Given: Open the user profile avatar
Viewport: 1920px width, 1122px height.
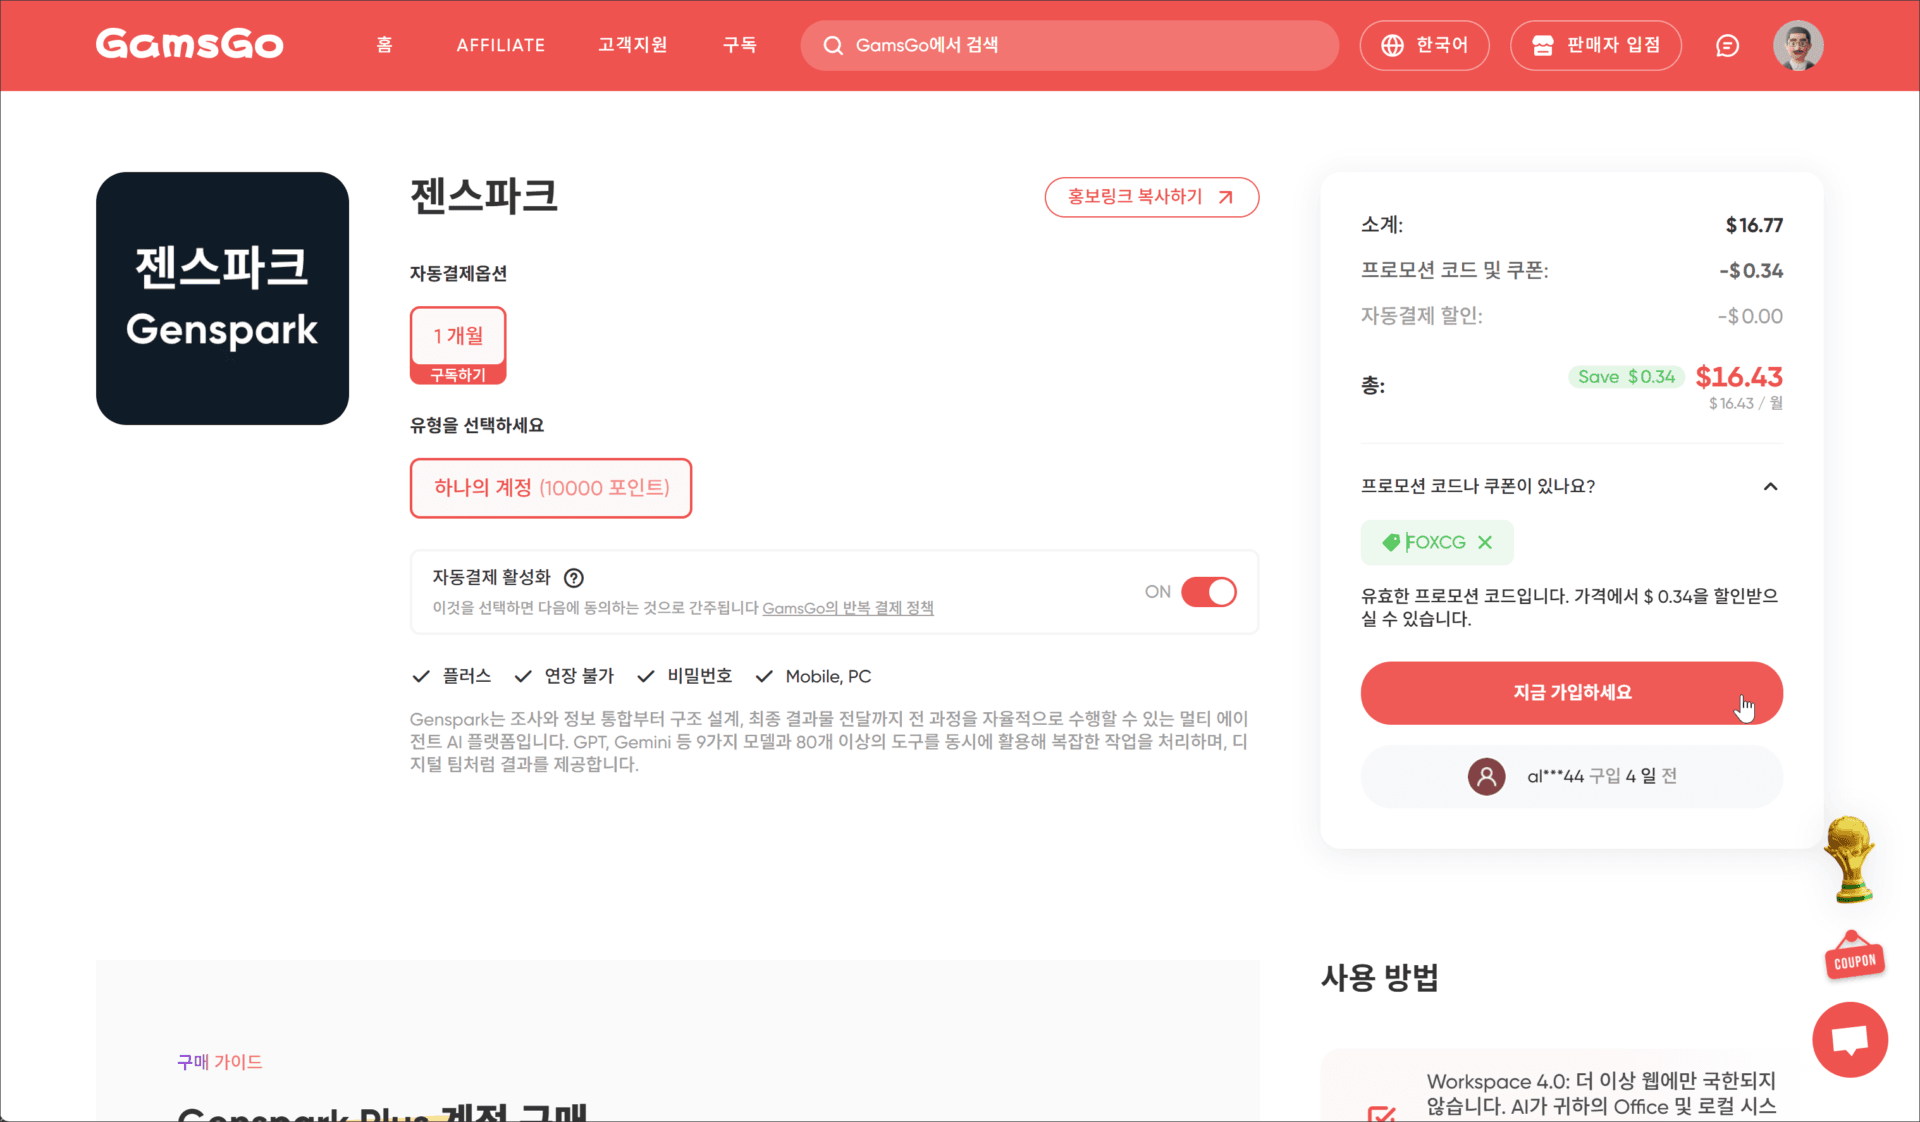Looking at the screenshot, I should tap(1798, 46).
